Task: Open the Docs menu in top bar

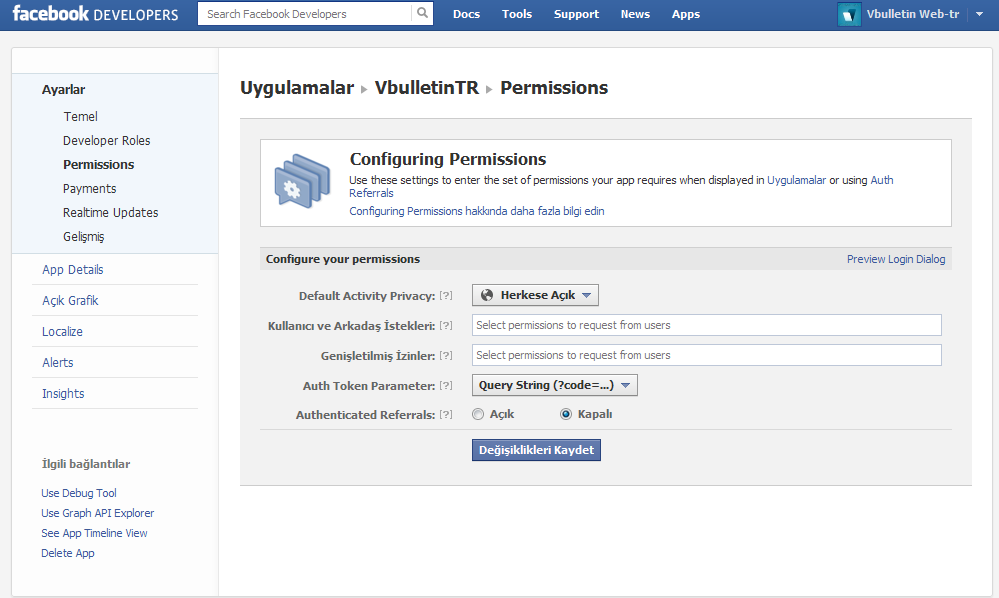Action: tap(466, 14)
